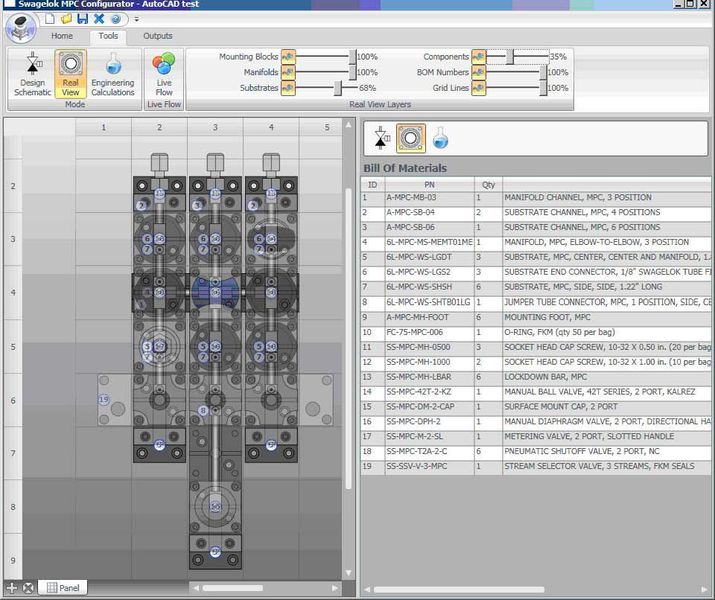715x600 pixels.
Task: Click the Mounting Blocks opacity slider handle
Action: [x=352, y=57]
